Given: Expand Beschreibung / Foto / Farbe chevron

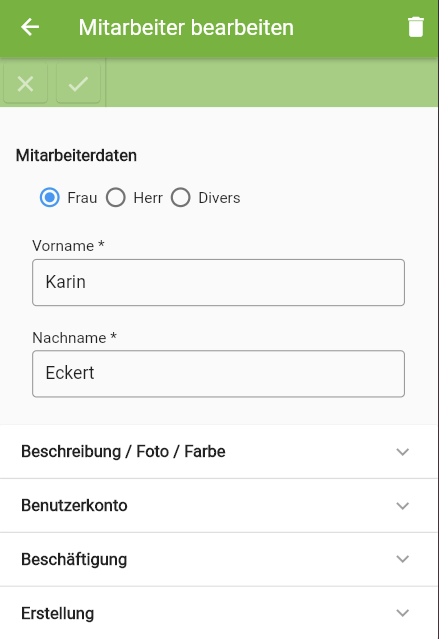Looking at the screenshot, I should (403, 452).
